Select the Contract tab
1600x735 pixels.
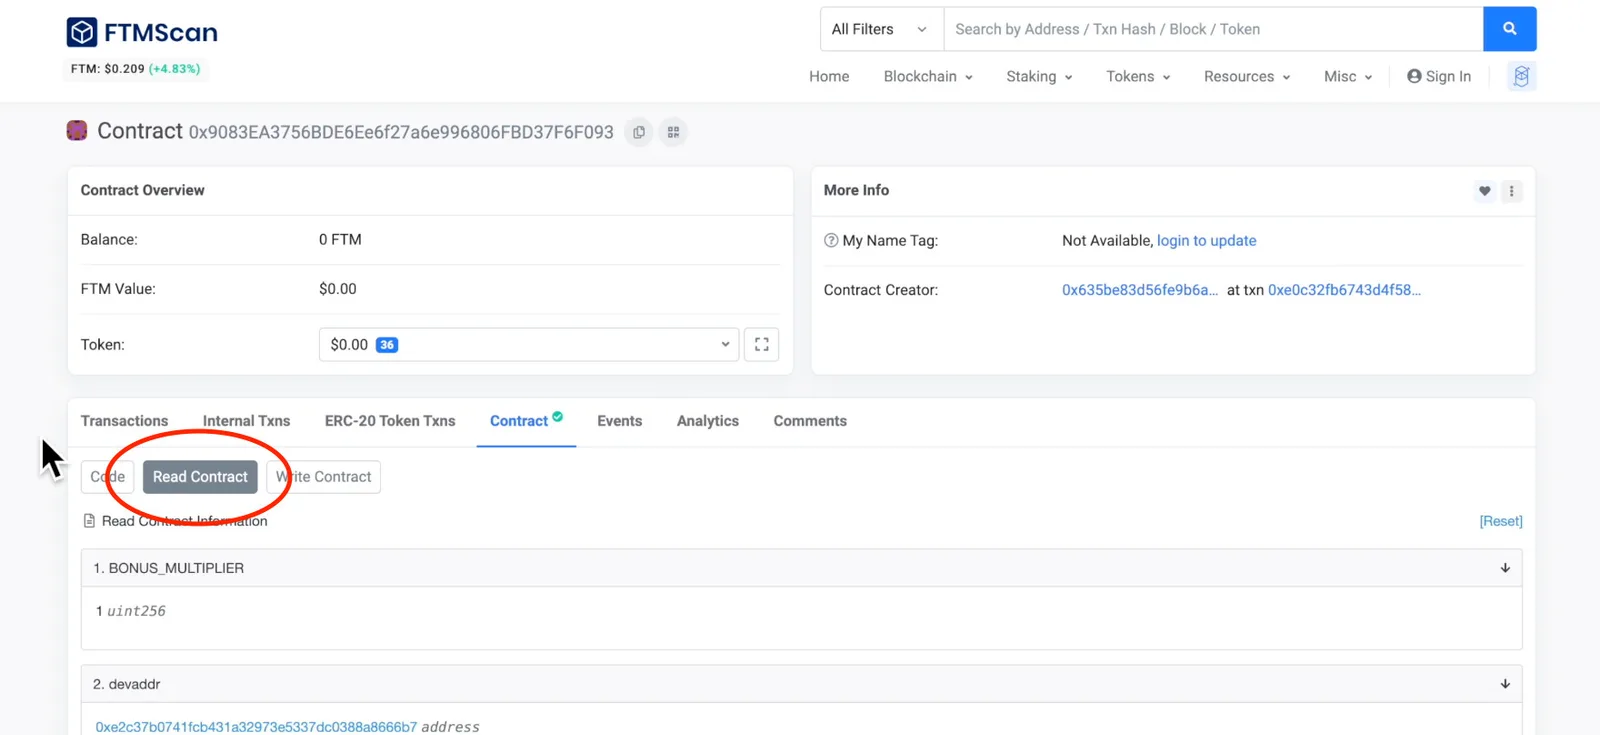point(526,422)
